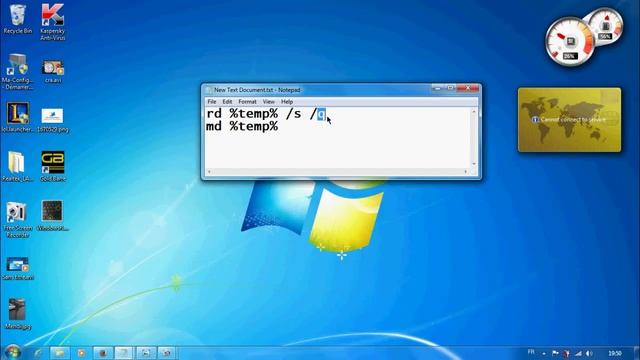
Task: Click the world map gadget 'Cannot connect to service'
Action: tap(569, 120)
